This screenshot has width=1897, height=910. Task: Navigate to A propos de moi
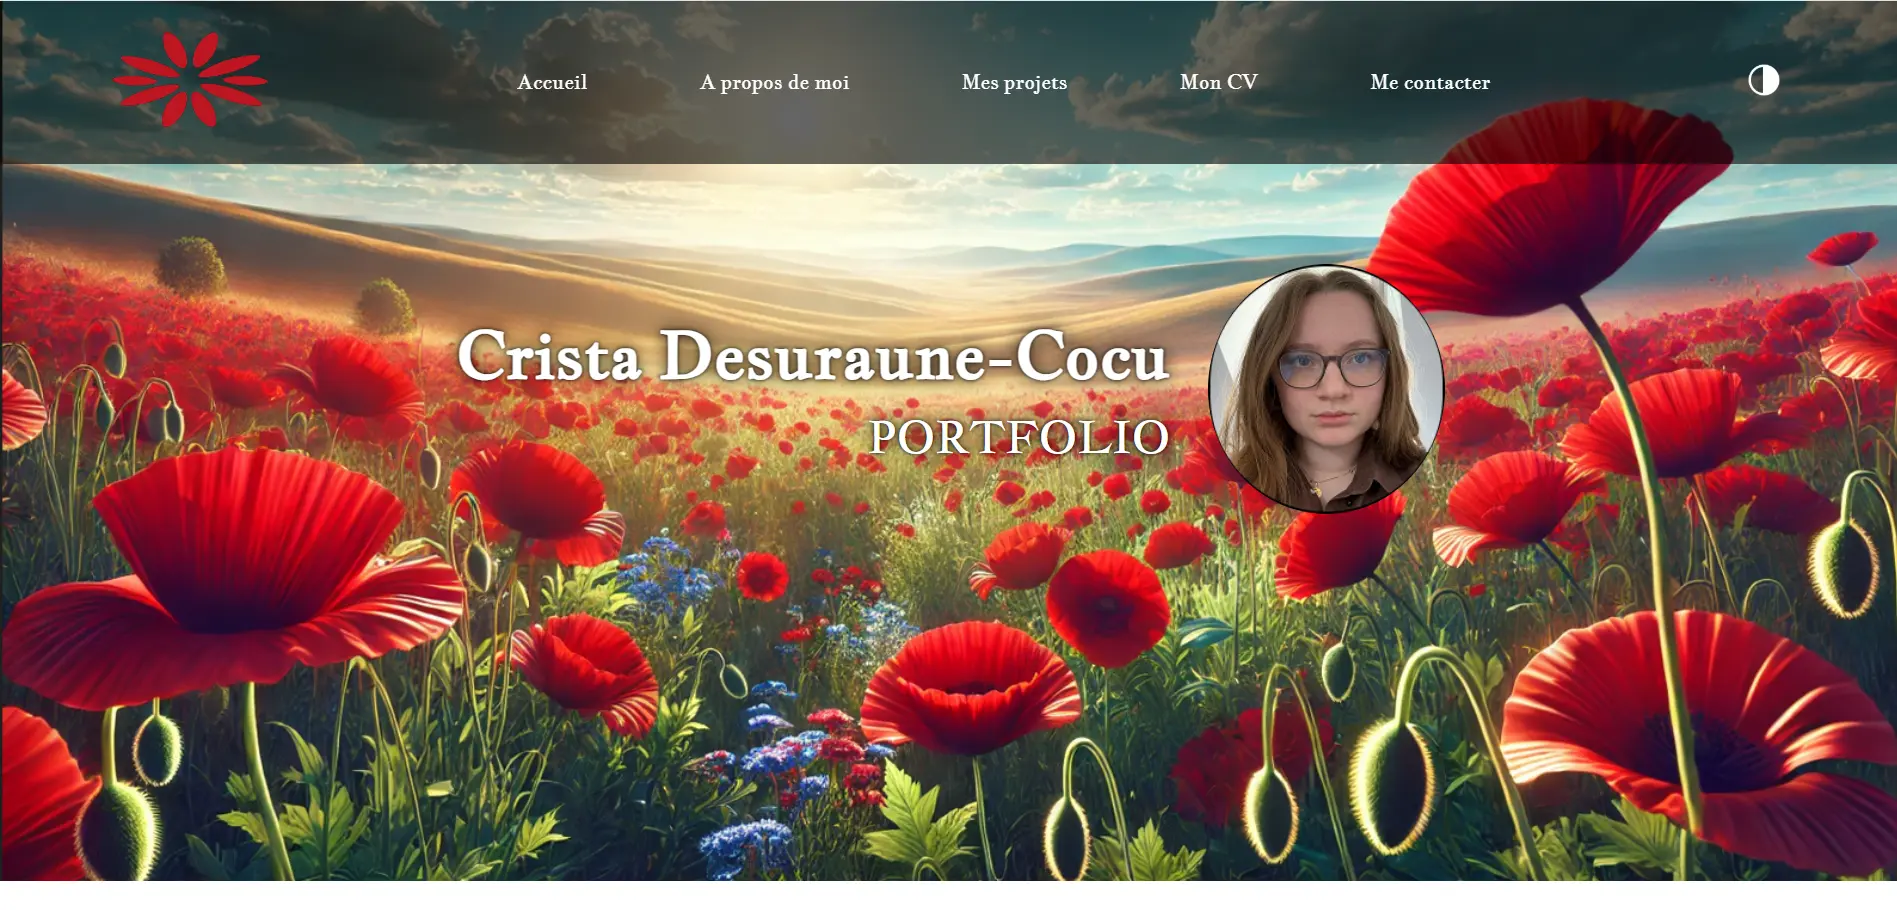pyautogui.click(x=775, y=82)
